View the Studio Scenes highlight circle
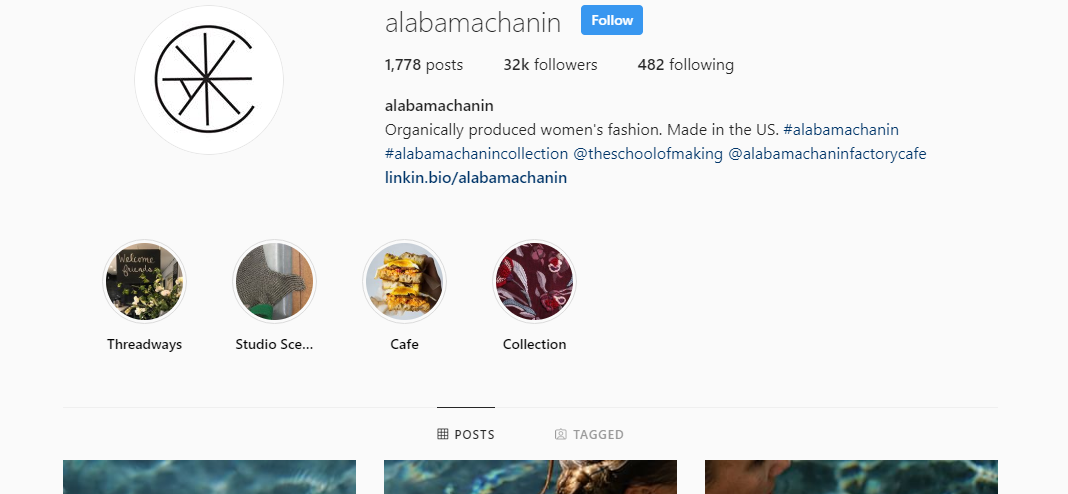Image resolution: width=1068 pixels, height=494 pixels. tap(274, 282)
